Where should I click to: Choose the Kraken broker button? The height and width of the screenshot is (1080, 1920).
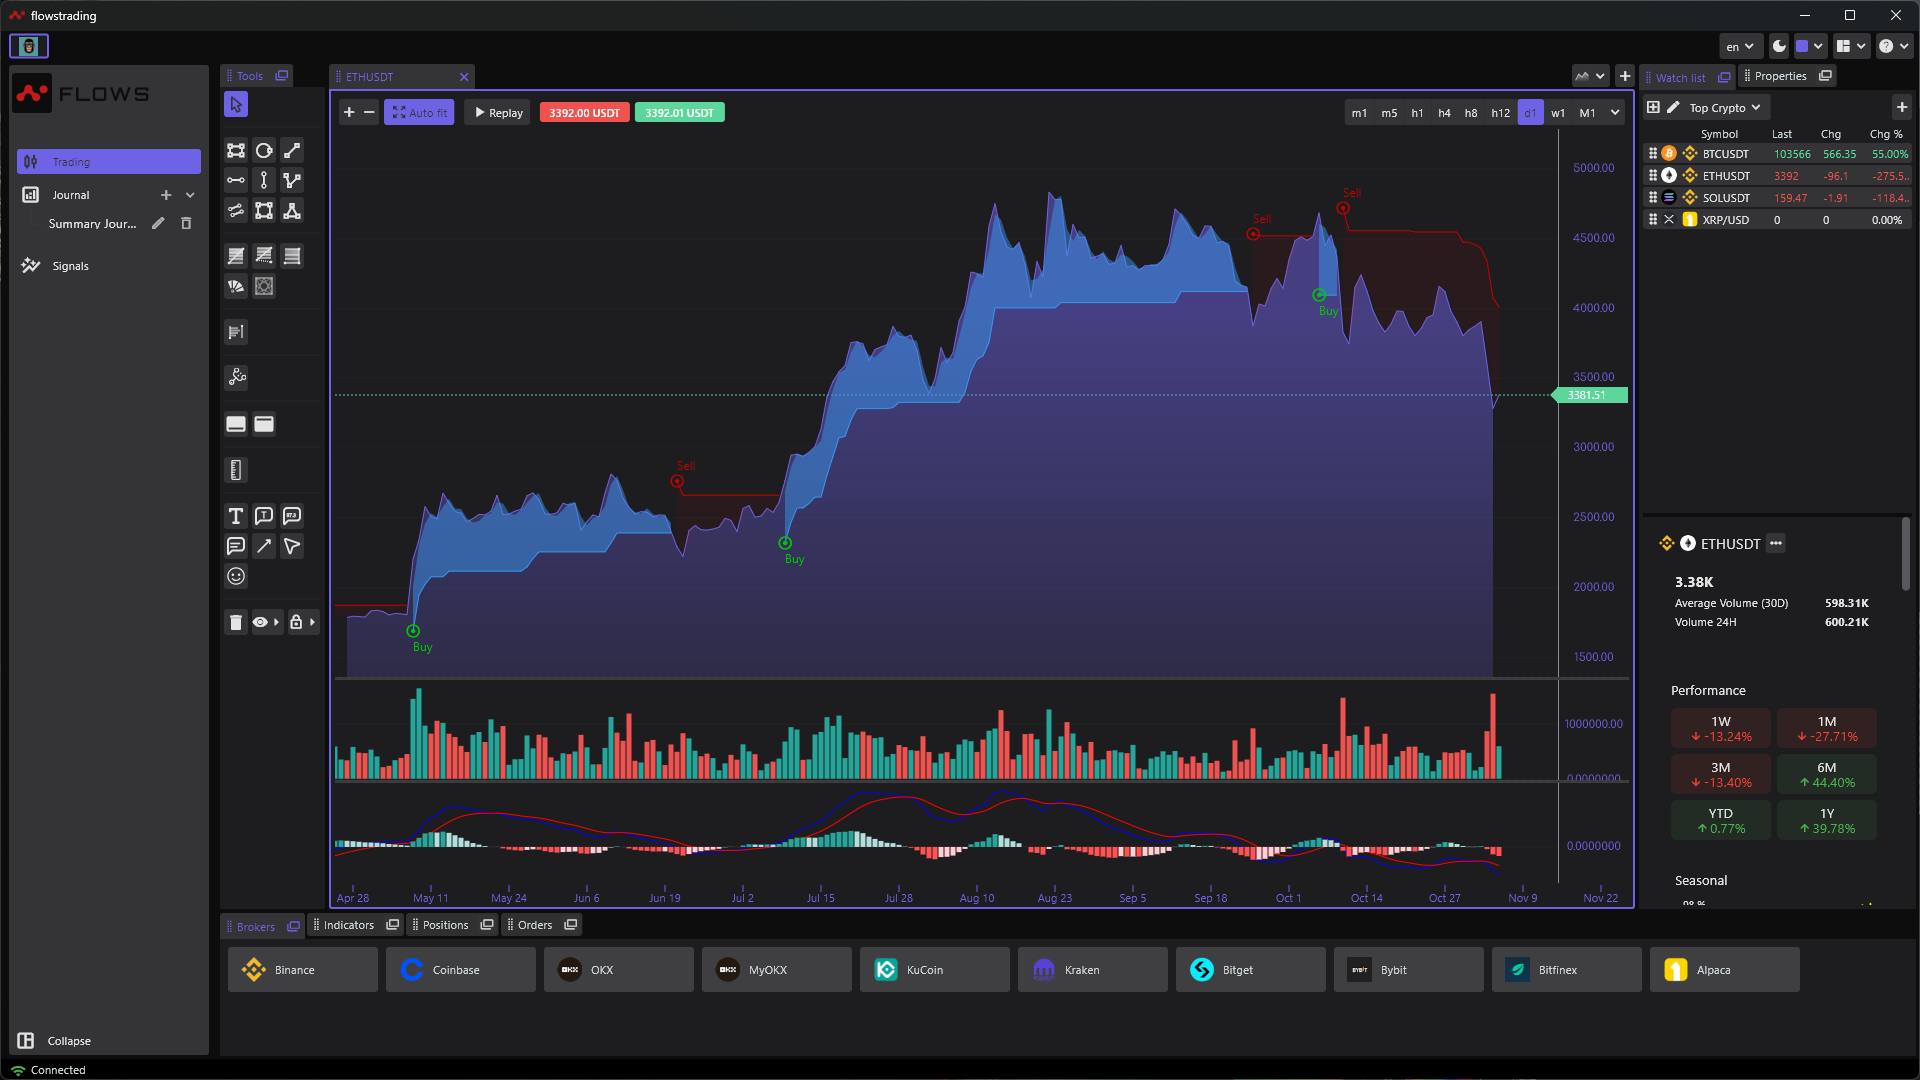pyautogui.click(x=1092, y=970)
